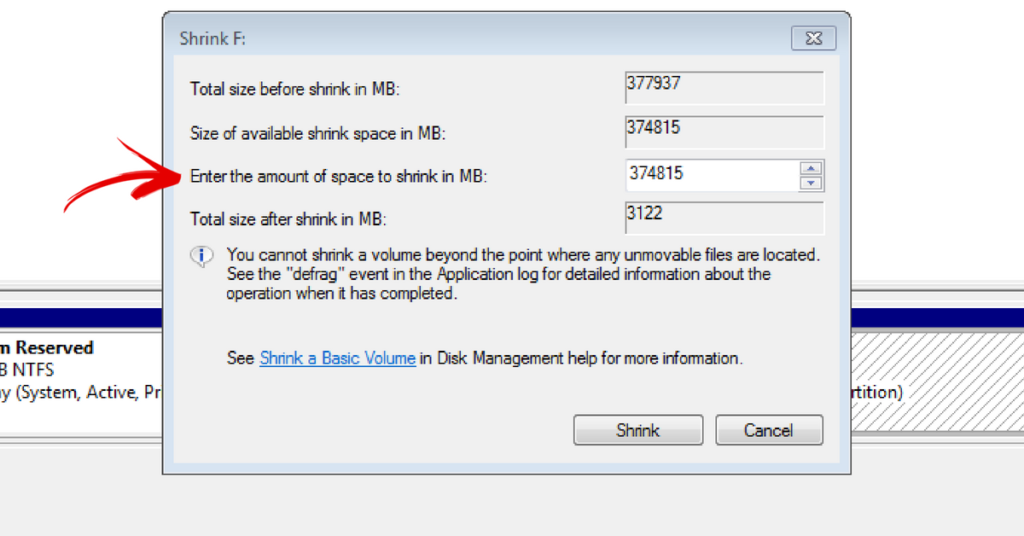1024x536 pixels.
Task: Increase shrink amount with the up arrow
Action: pyautogui.click(x=811, y=168)
